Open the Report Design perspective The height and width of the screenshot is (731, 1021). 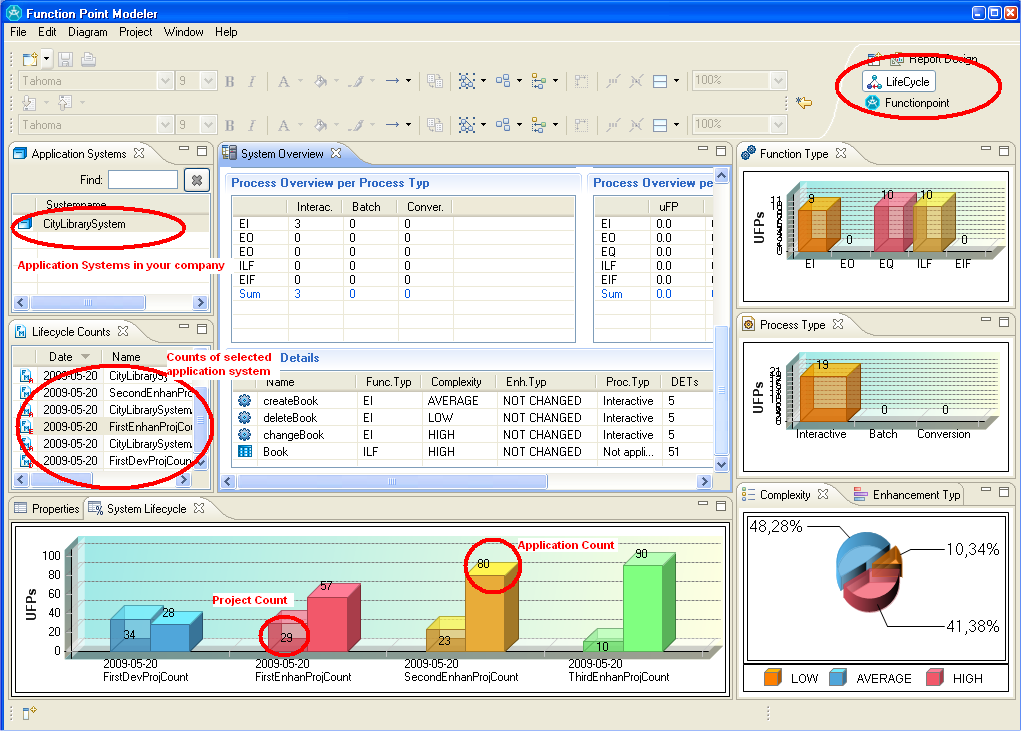point(934,59)
